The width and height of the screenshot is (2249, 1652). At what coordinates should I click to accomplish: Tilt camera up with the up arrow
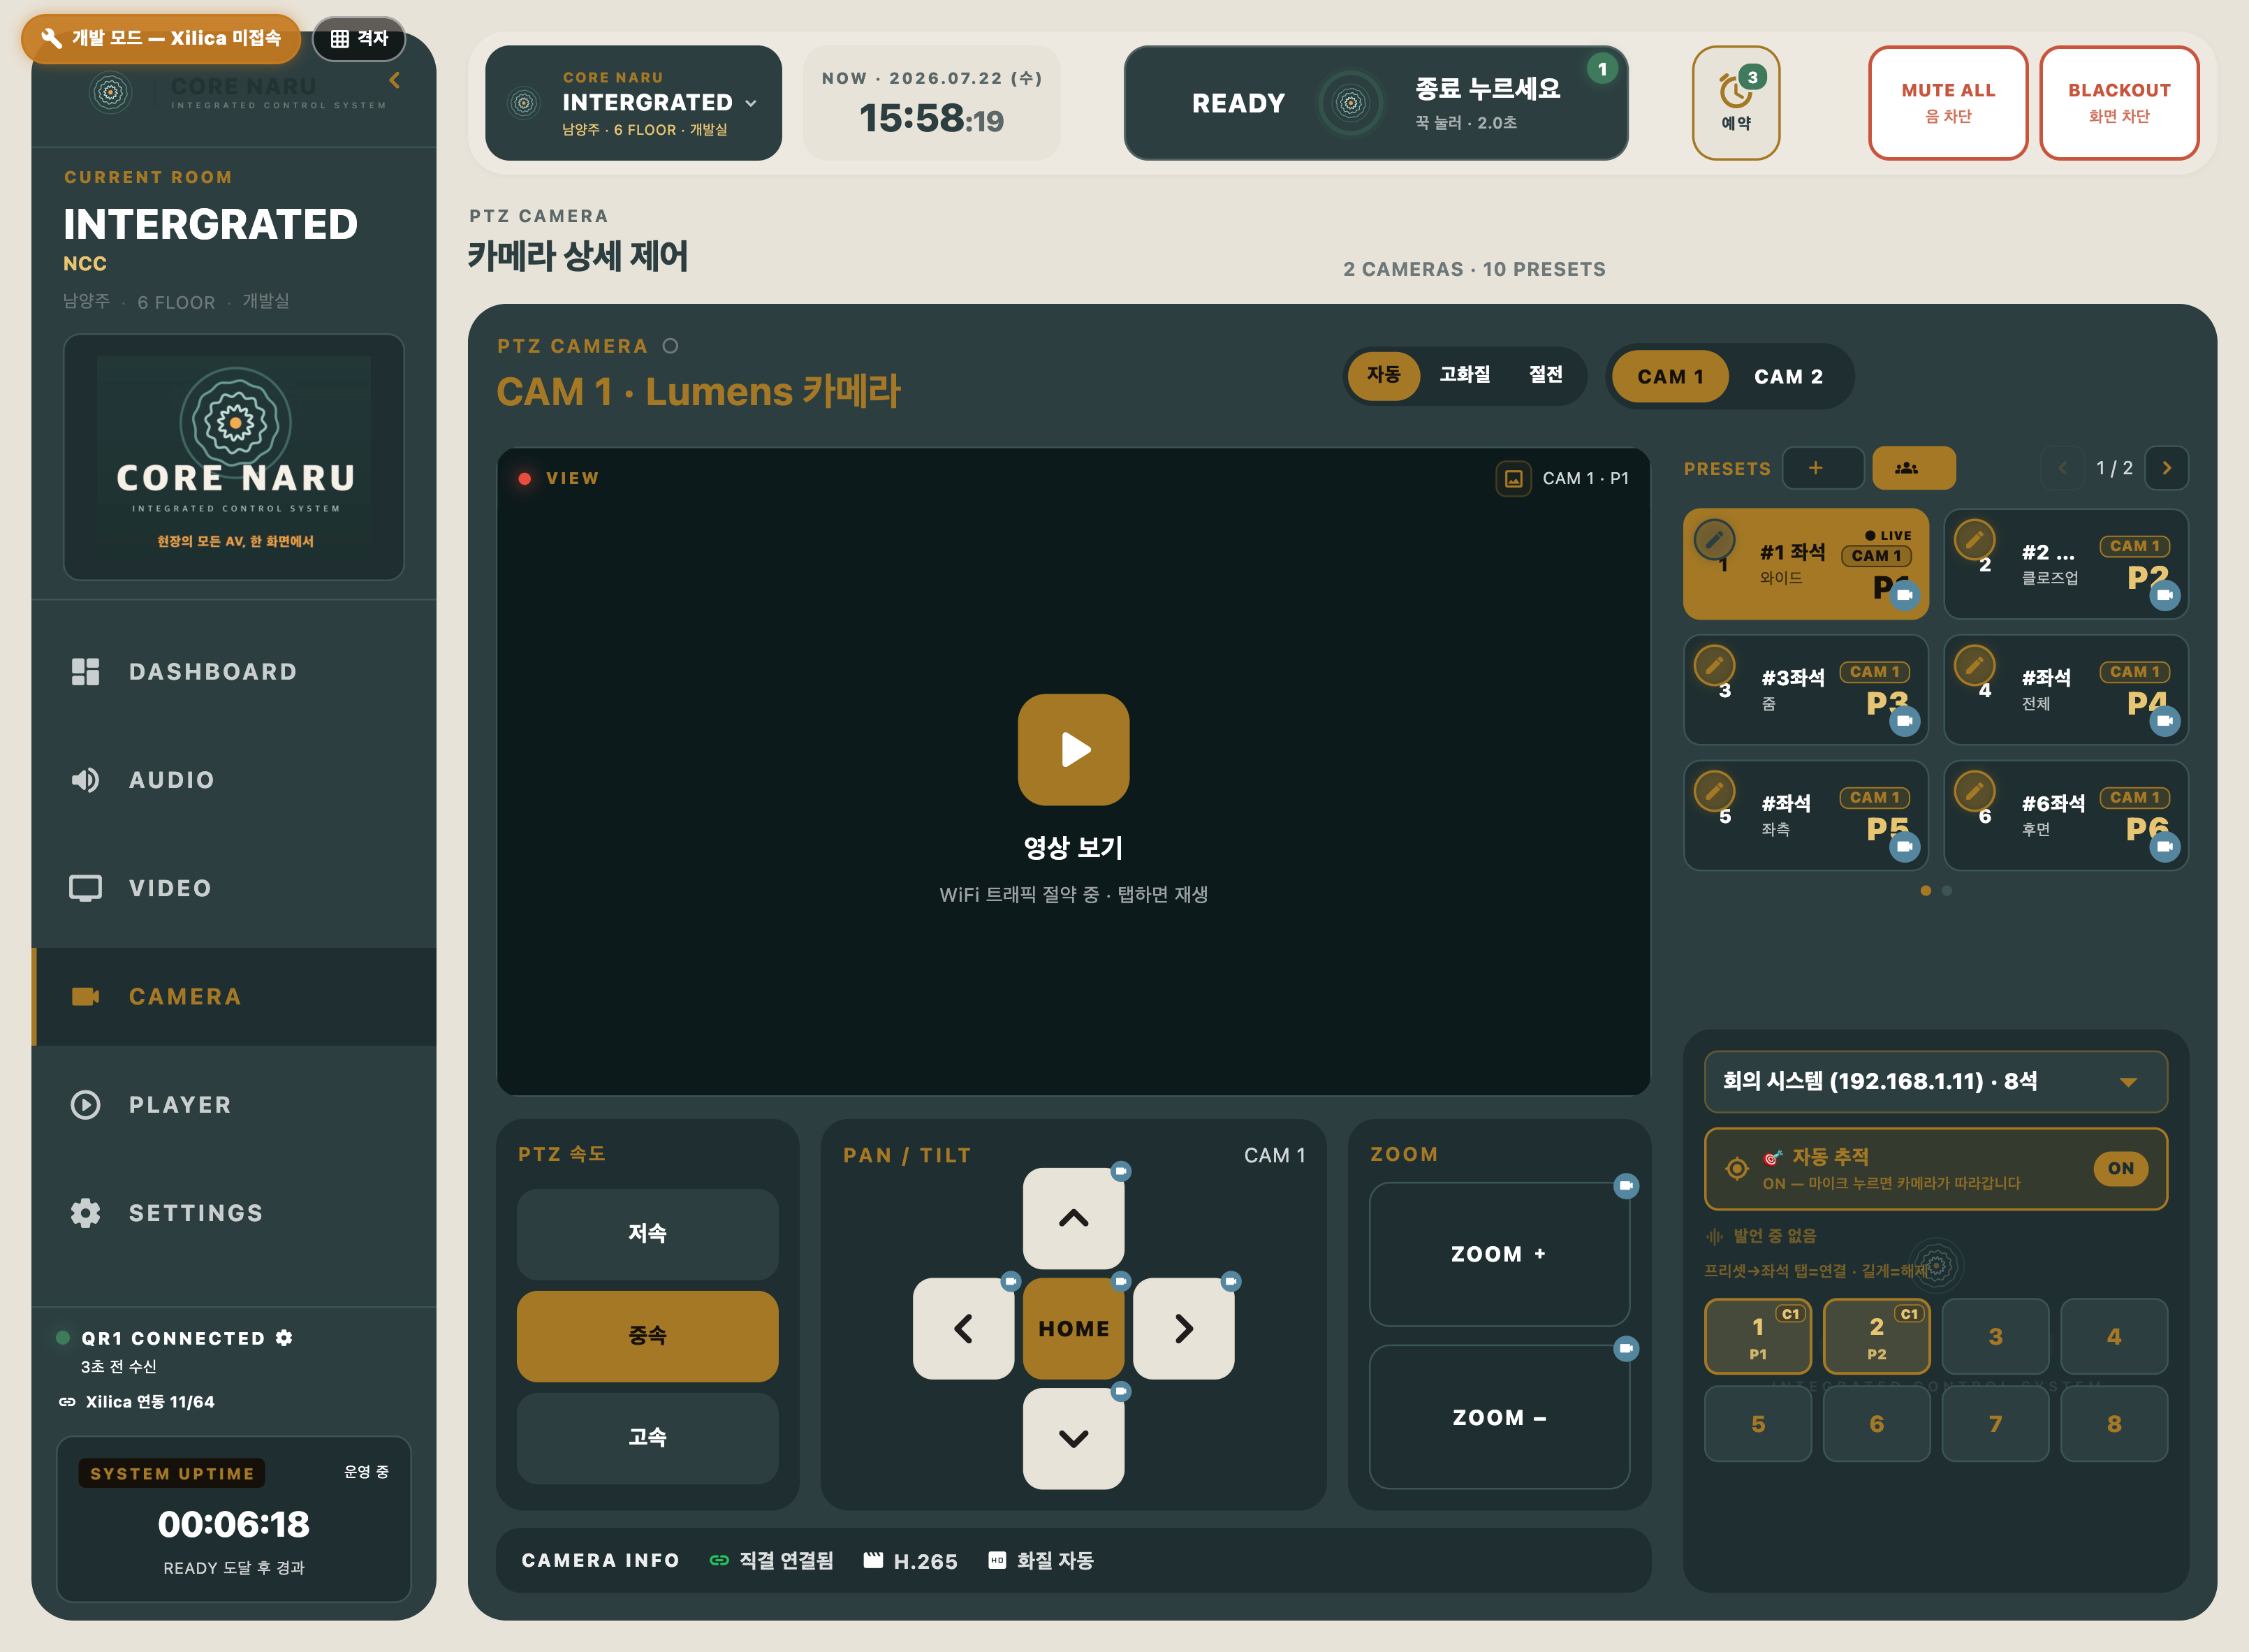1073,1218
